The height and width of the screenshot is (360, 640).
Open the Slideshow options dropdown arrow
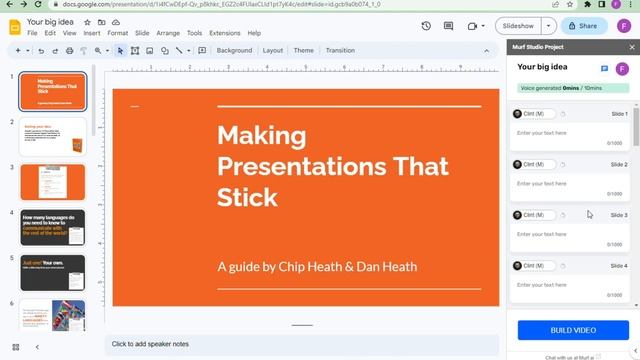click(x=549, y=26)
